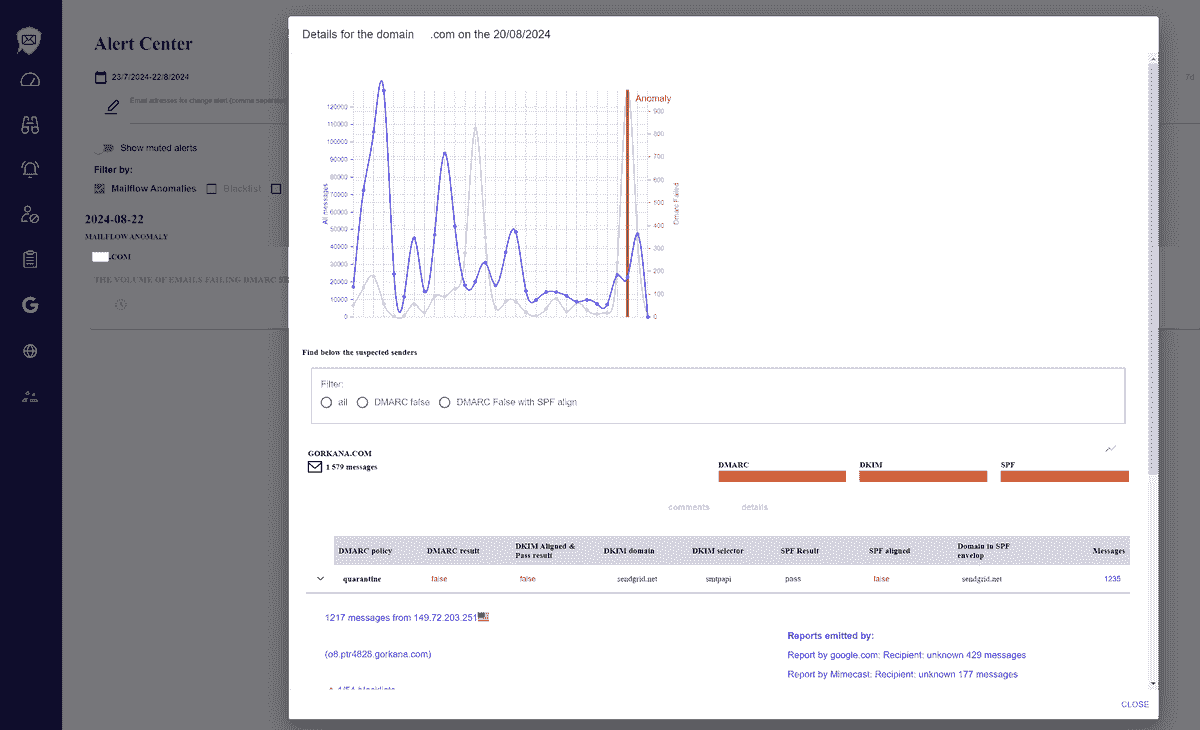Click the 'Alert Center' page title
Viewport: 1200px width, 730px height.
pyautogui.click(x=143, y=44)
